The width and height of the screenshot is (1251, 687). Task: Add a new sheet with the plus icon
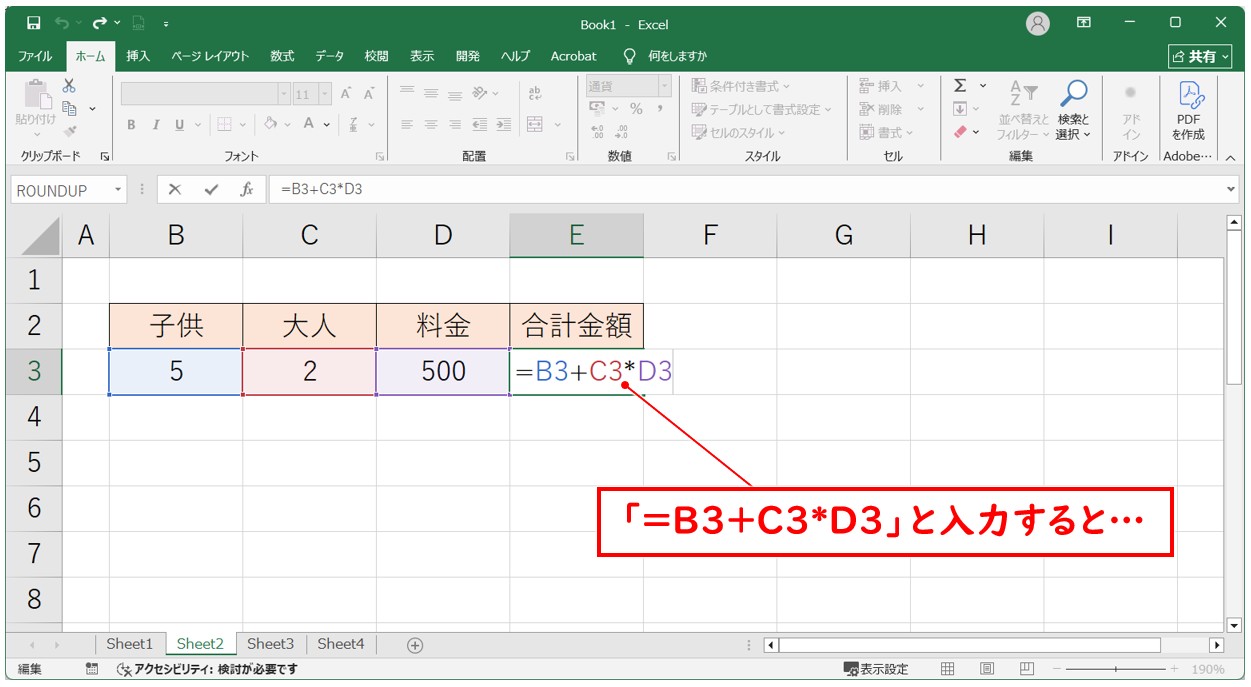(x=415, y=645)
